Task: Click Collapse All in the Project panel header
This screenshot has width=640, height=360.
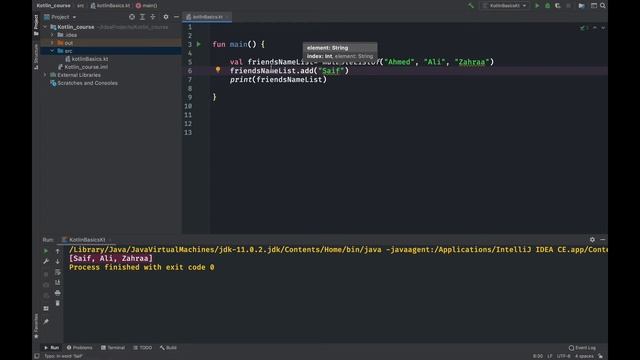Action: [x=153, y=17]
